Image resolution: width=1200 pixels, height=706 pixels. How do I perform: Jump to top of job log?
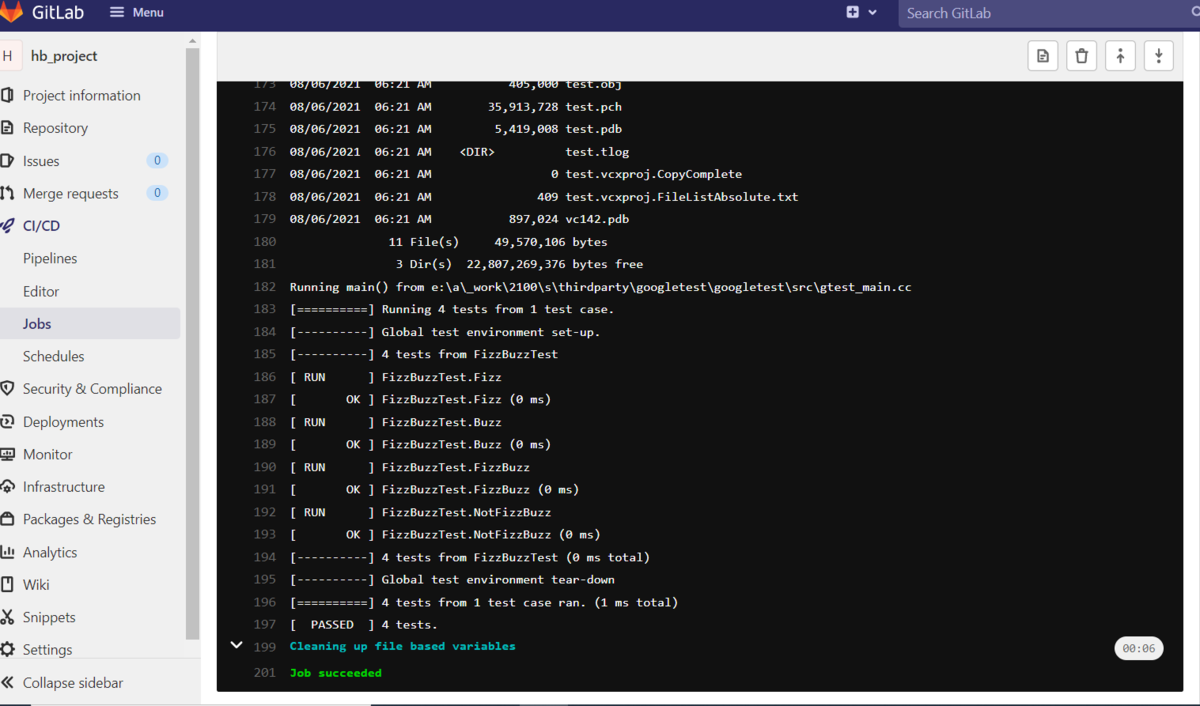point(1120,56)
